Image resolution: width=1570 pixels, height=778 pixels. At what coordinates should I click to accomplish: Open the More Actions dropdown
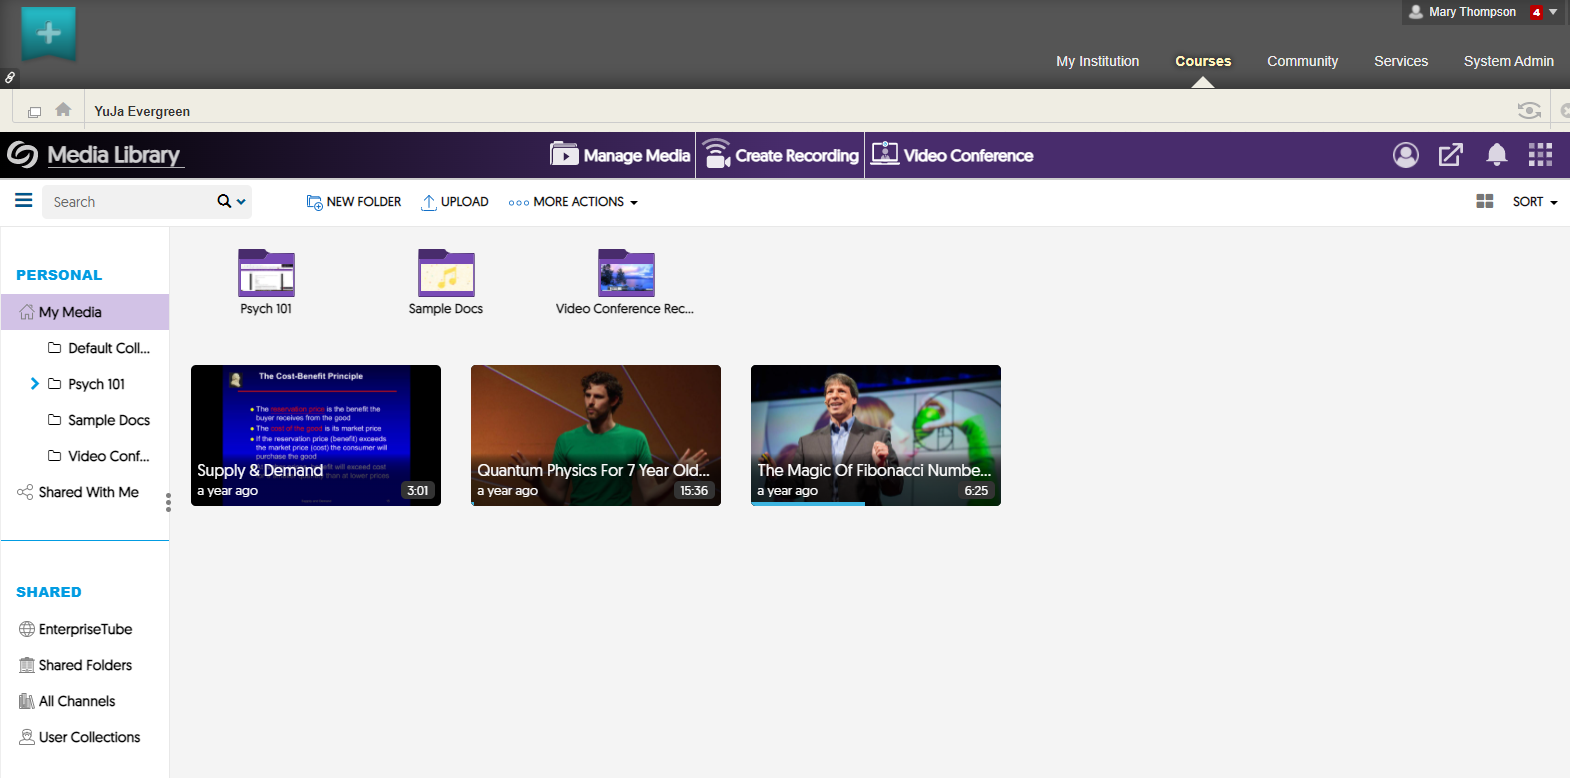[573, 202]
